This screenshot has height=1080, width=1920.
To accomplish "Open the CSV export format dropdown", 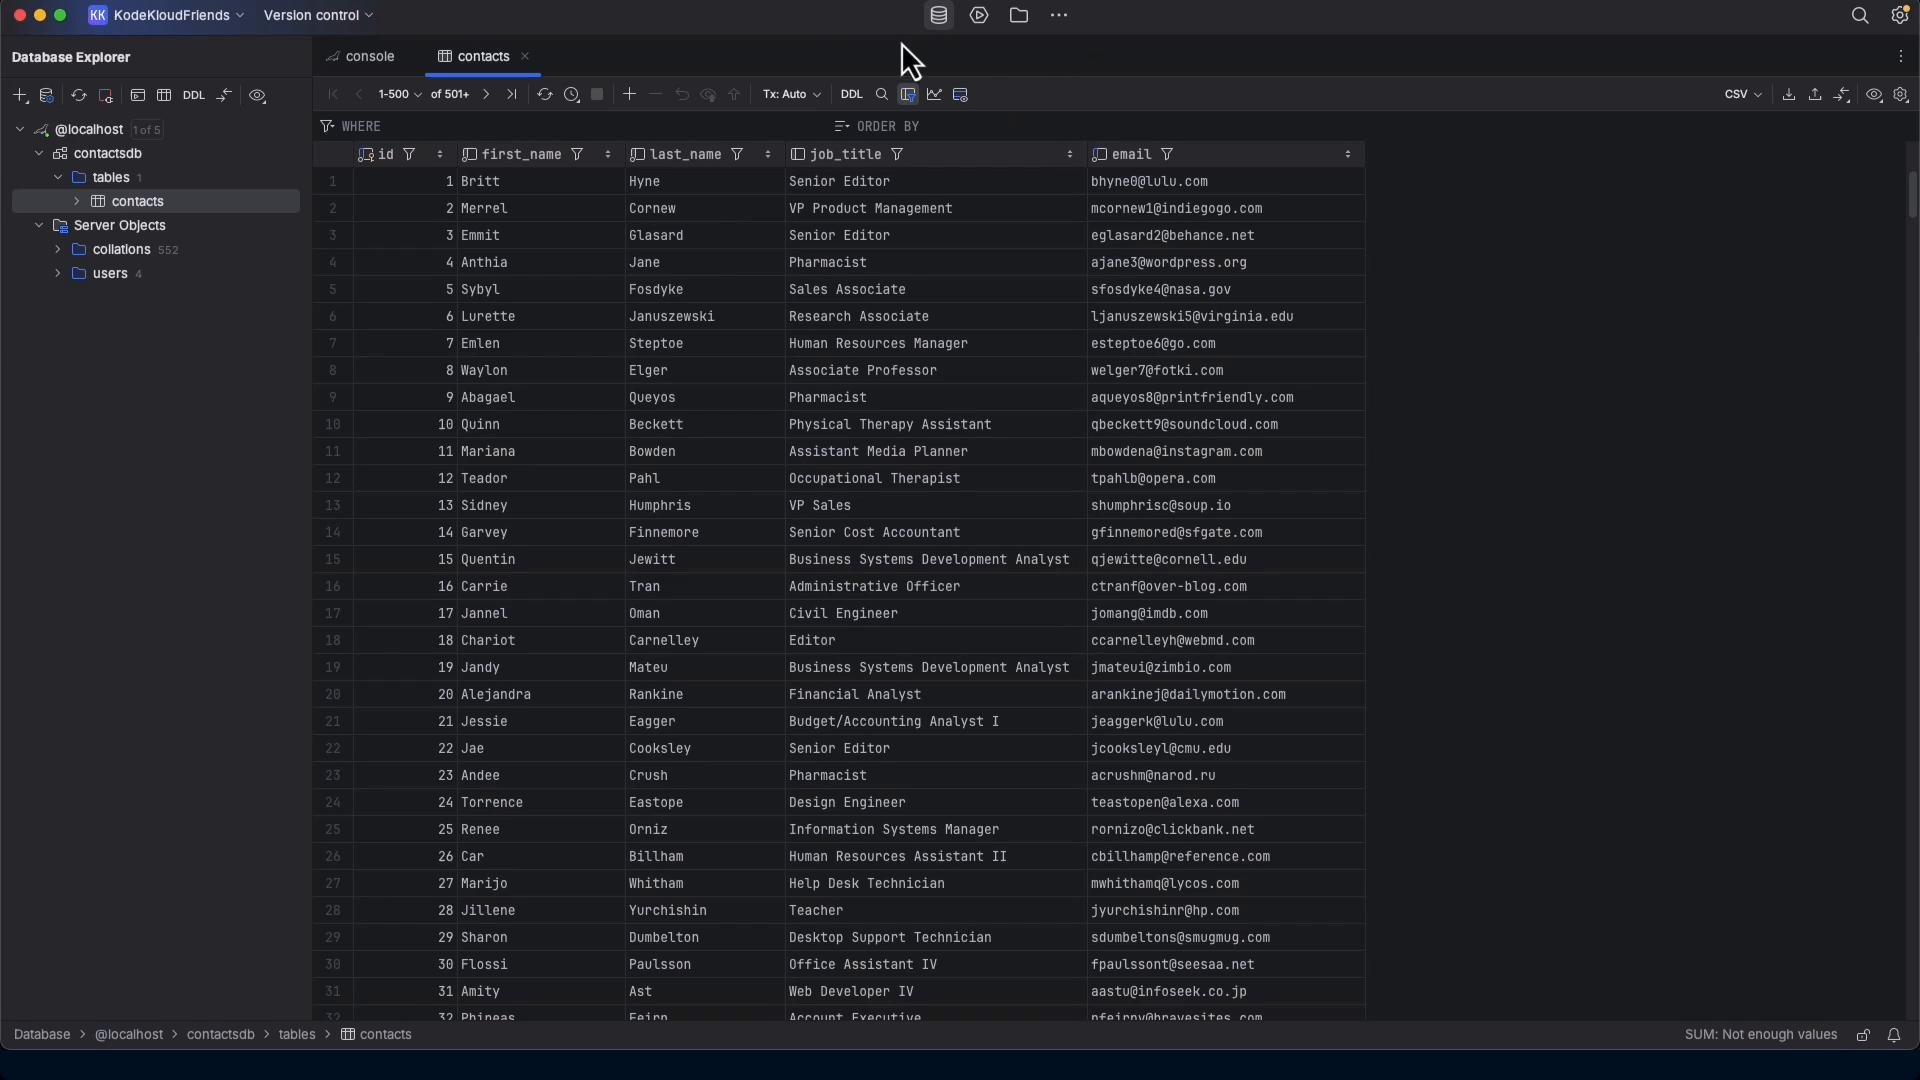I will tap(1743, 95).
